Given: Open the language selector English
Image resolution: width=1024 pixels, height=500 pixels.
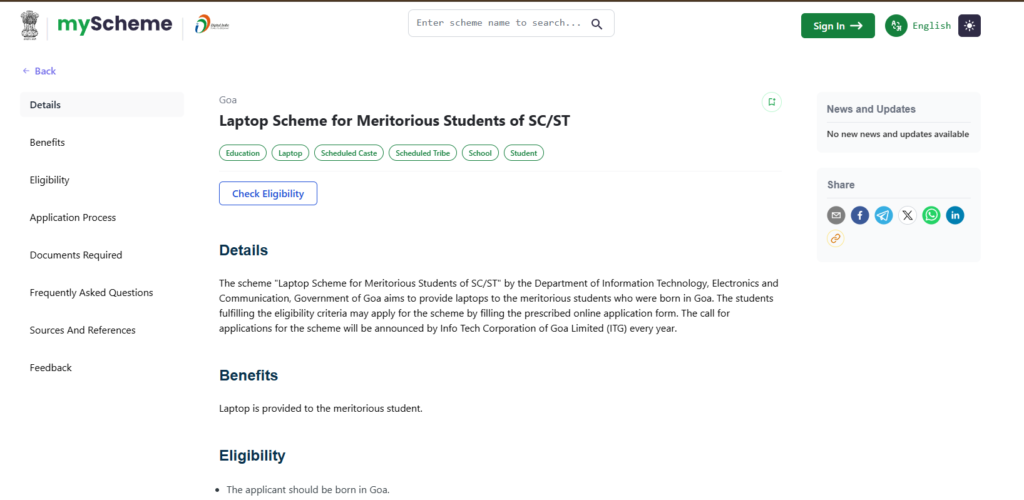Looking at the screenshot, I should click(918, 25).
